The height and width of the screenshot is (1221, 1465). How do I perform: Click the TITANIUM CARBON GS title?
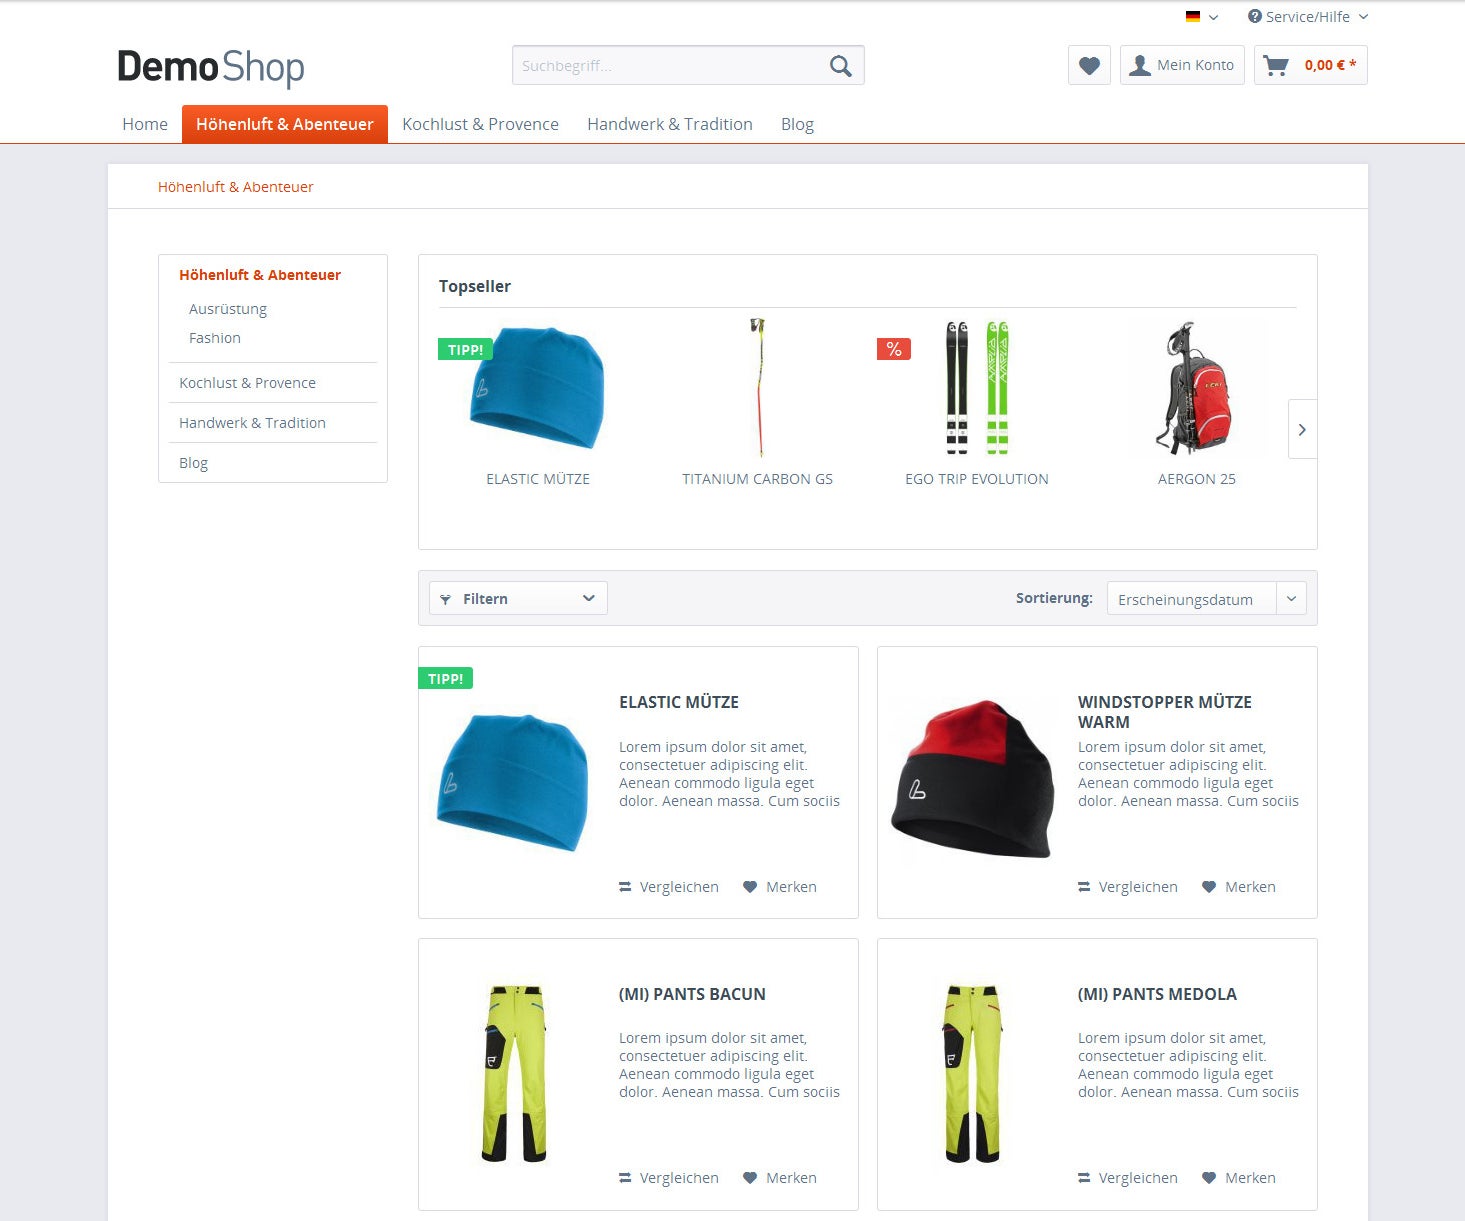tap(757, 479)
